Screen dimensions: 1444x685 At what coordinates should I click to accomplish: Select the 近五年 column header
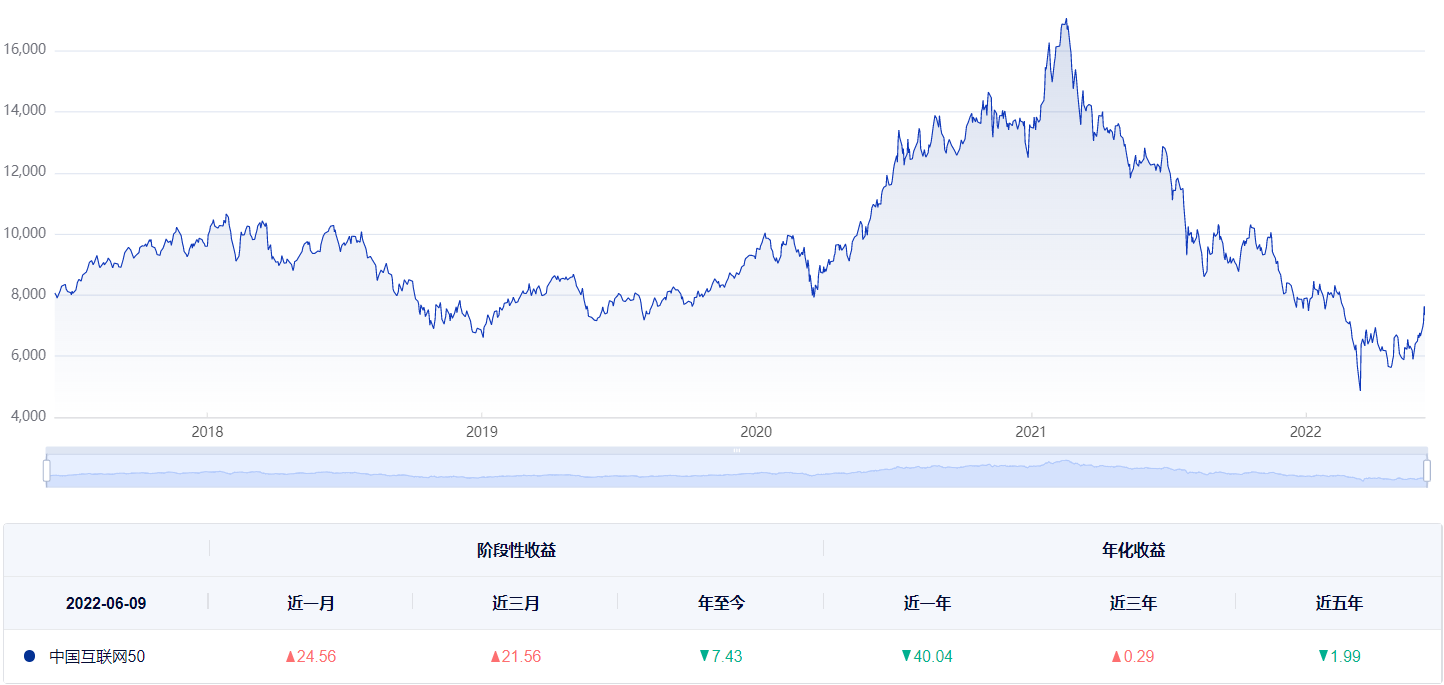click(1339, 603)
